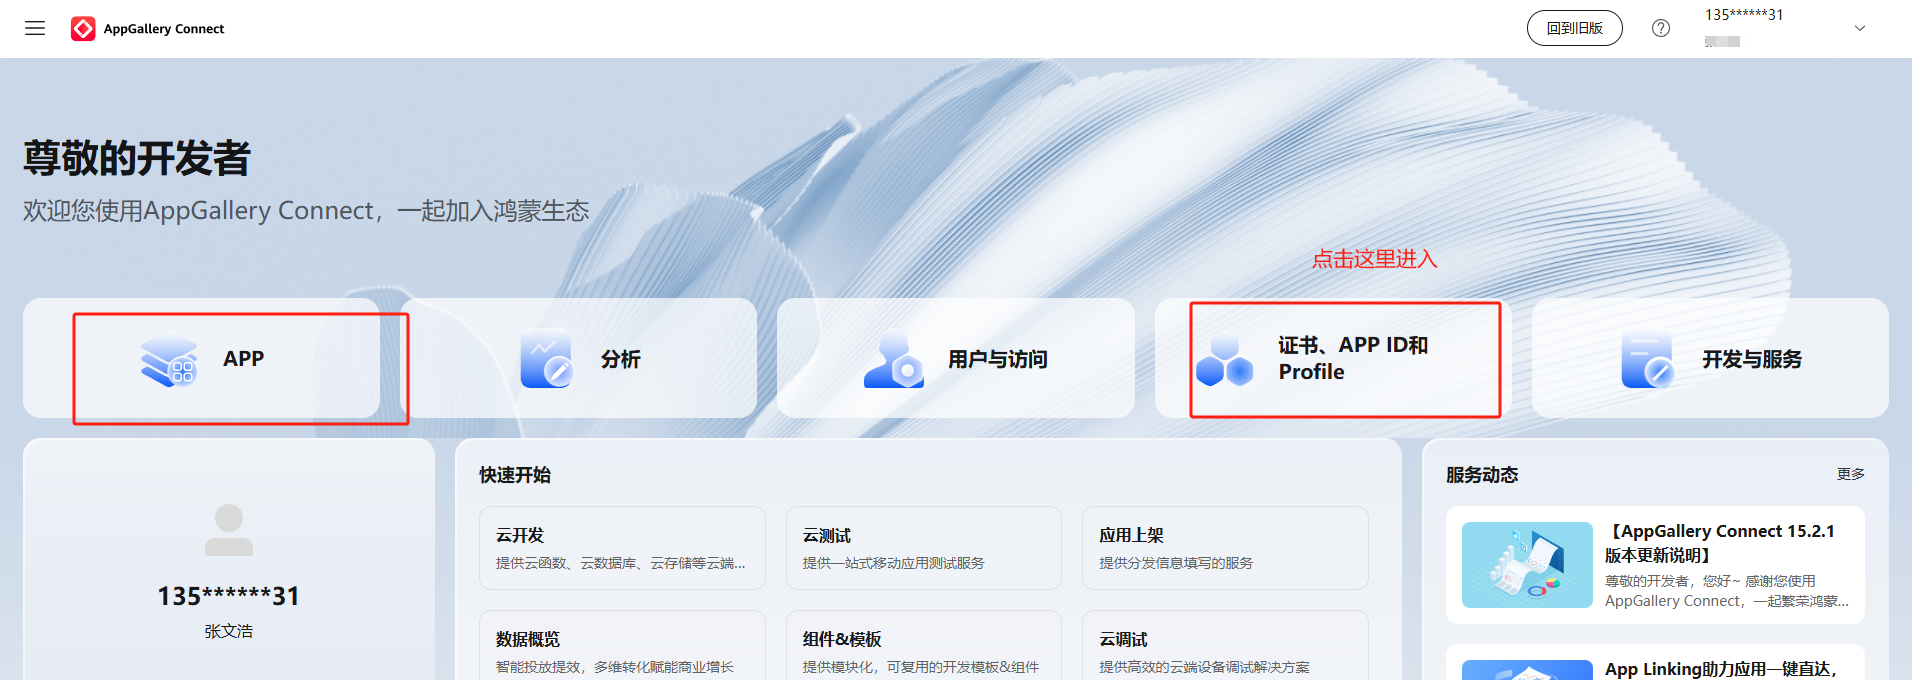Open the 应用上架 quick start card
This screenshot has width=1912, height=680.
click(x=1225, y=548)
